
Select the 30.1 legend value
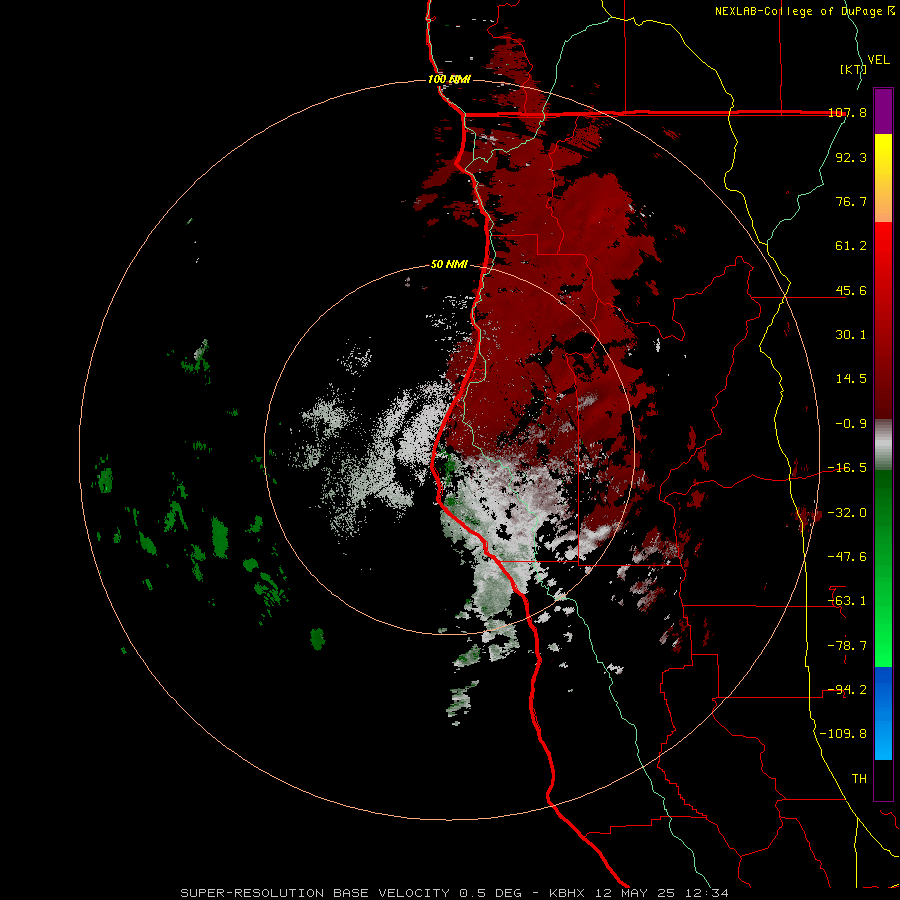click(x=851, y=335)
